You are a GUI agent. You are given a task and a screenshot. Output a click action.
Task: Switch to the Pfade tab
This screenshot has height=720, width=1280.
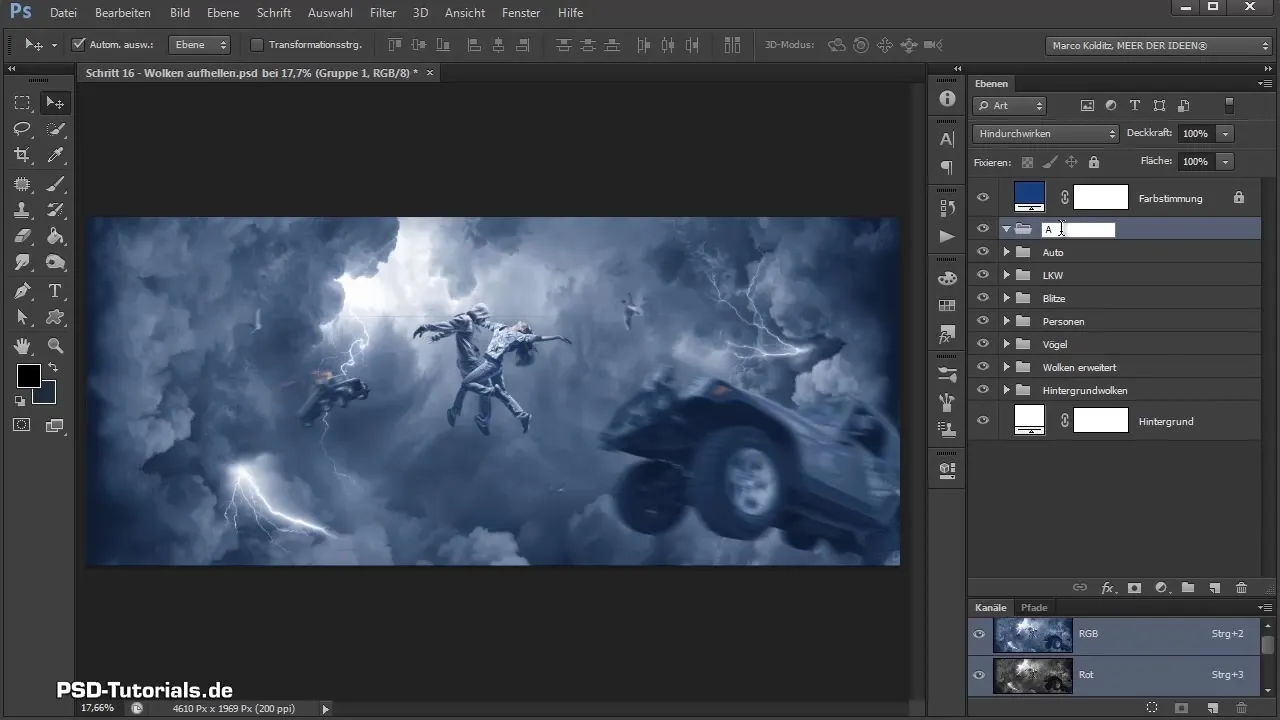click(1034, 607)
